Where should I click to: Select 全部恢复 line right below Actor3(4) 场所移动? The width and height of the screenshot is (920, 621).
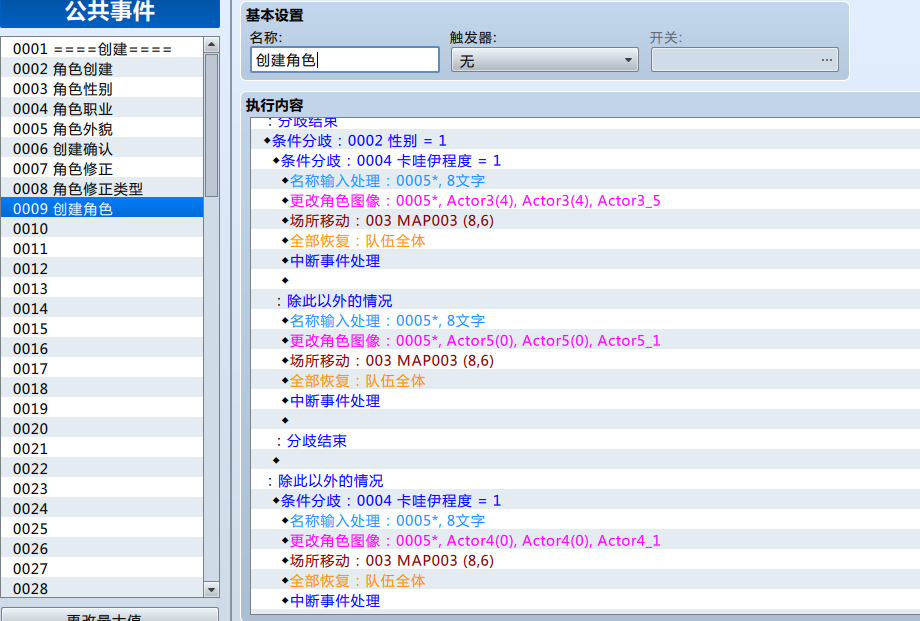tap(586, 241)
